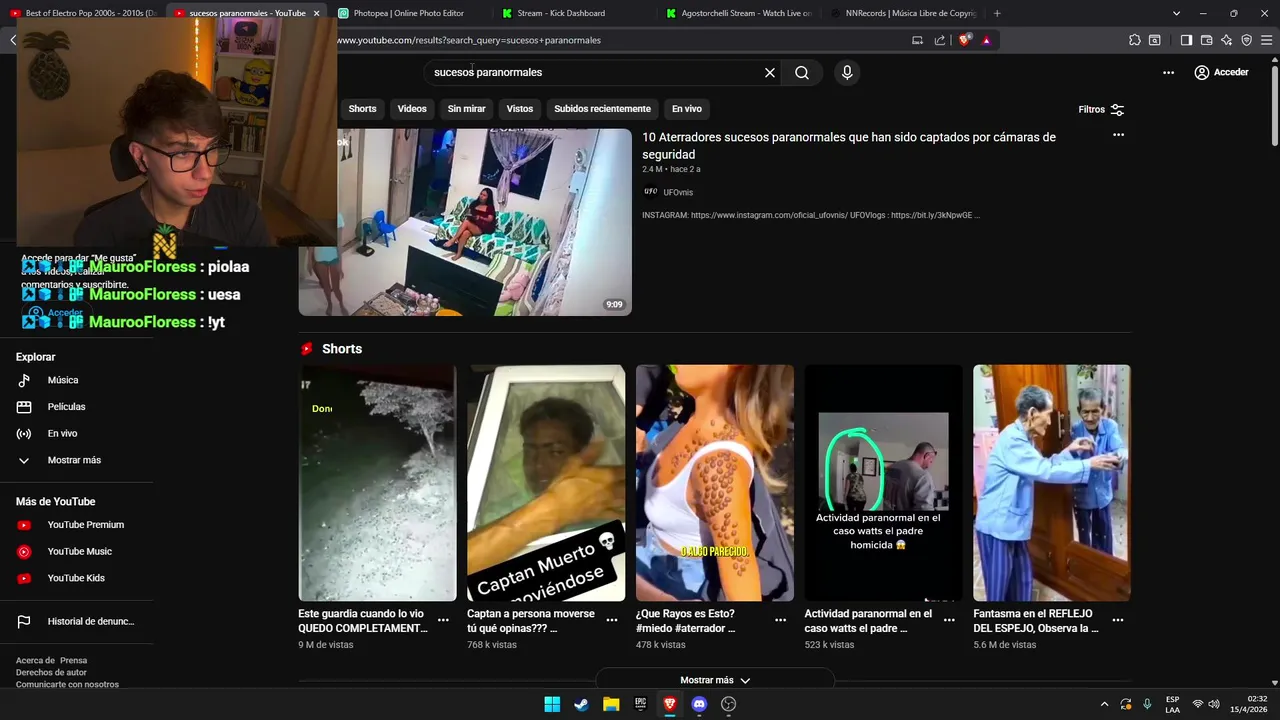Open Steam from the taskbar
The width and height of the screenshot is (1280, 720).
coord(581,704)
